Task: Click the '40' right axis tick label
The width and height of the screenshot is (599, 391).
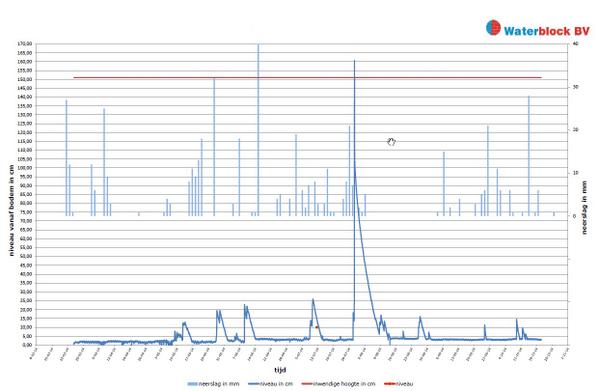Action: coord(576,44)
